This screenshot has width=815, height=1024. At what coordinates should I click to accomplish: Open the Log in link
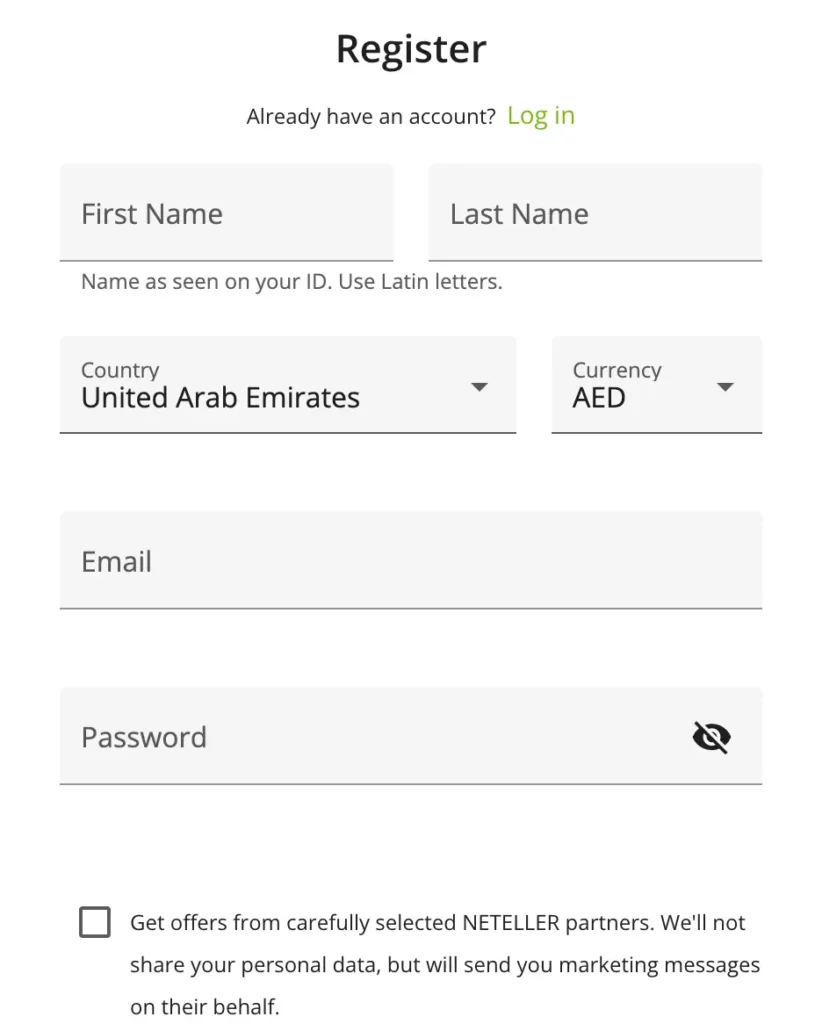coord(541,116)
